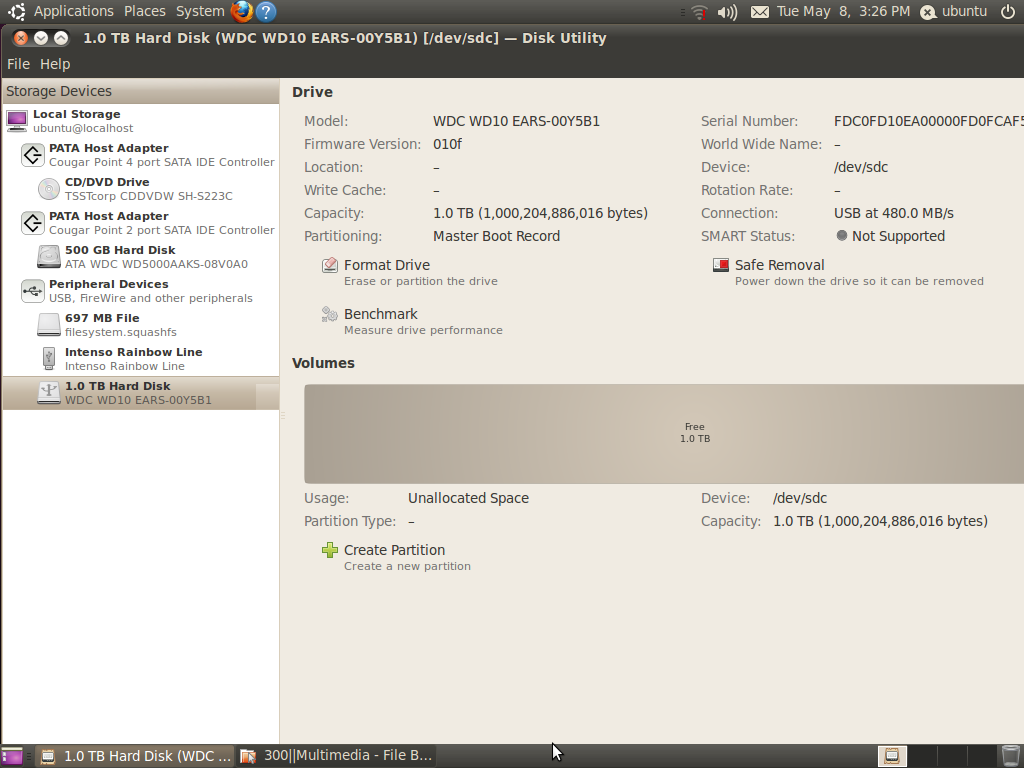The height and width of the screenshot is (768, 1024).
Task: Select 'TSSTcorp CDDVDW SH-S223C' text
Action: 148,196
